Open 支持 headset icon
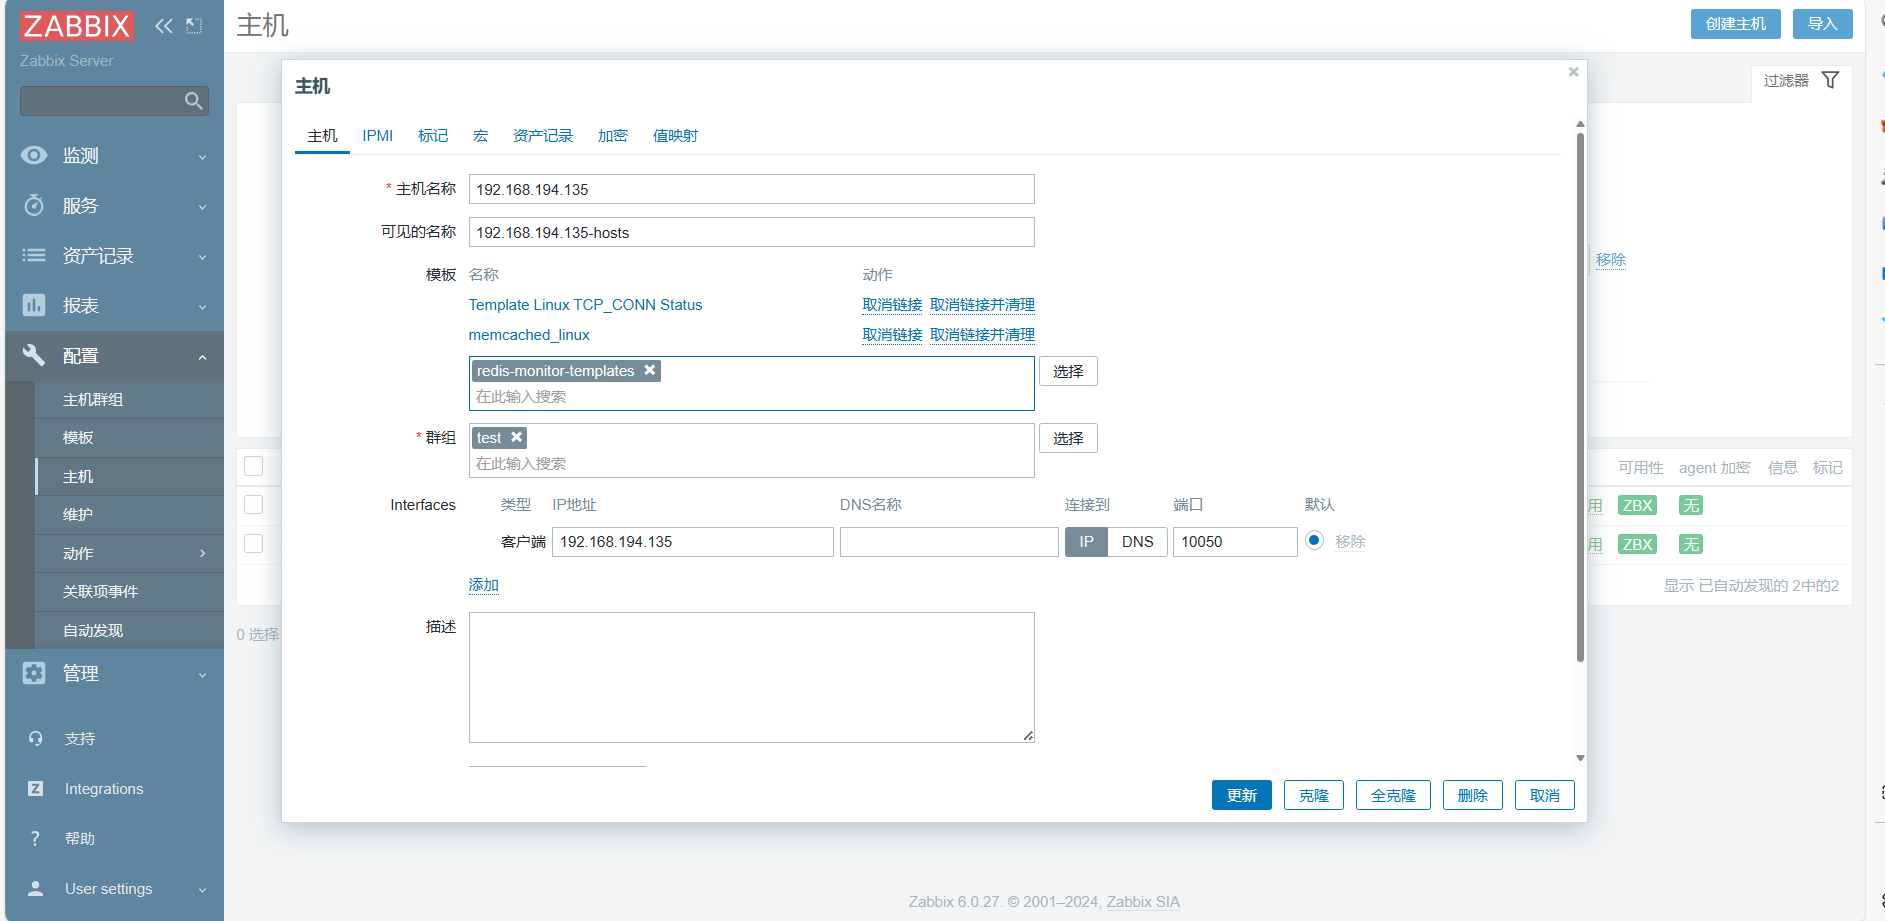The height and width of the screenshot is (921, 1885). point(35,739)
